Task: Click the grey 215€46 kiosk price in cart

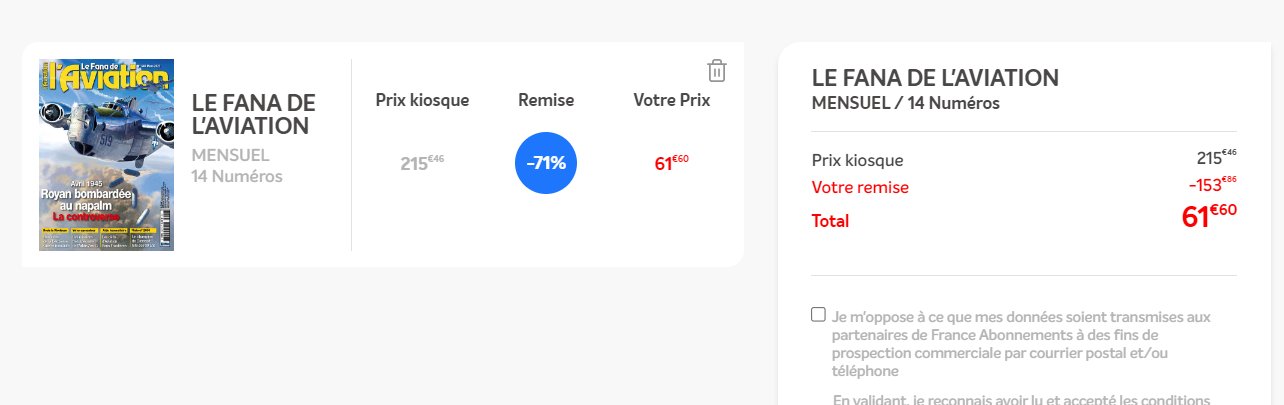Action: click(x=418, y=163)
